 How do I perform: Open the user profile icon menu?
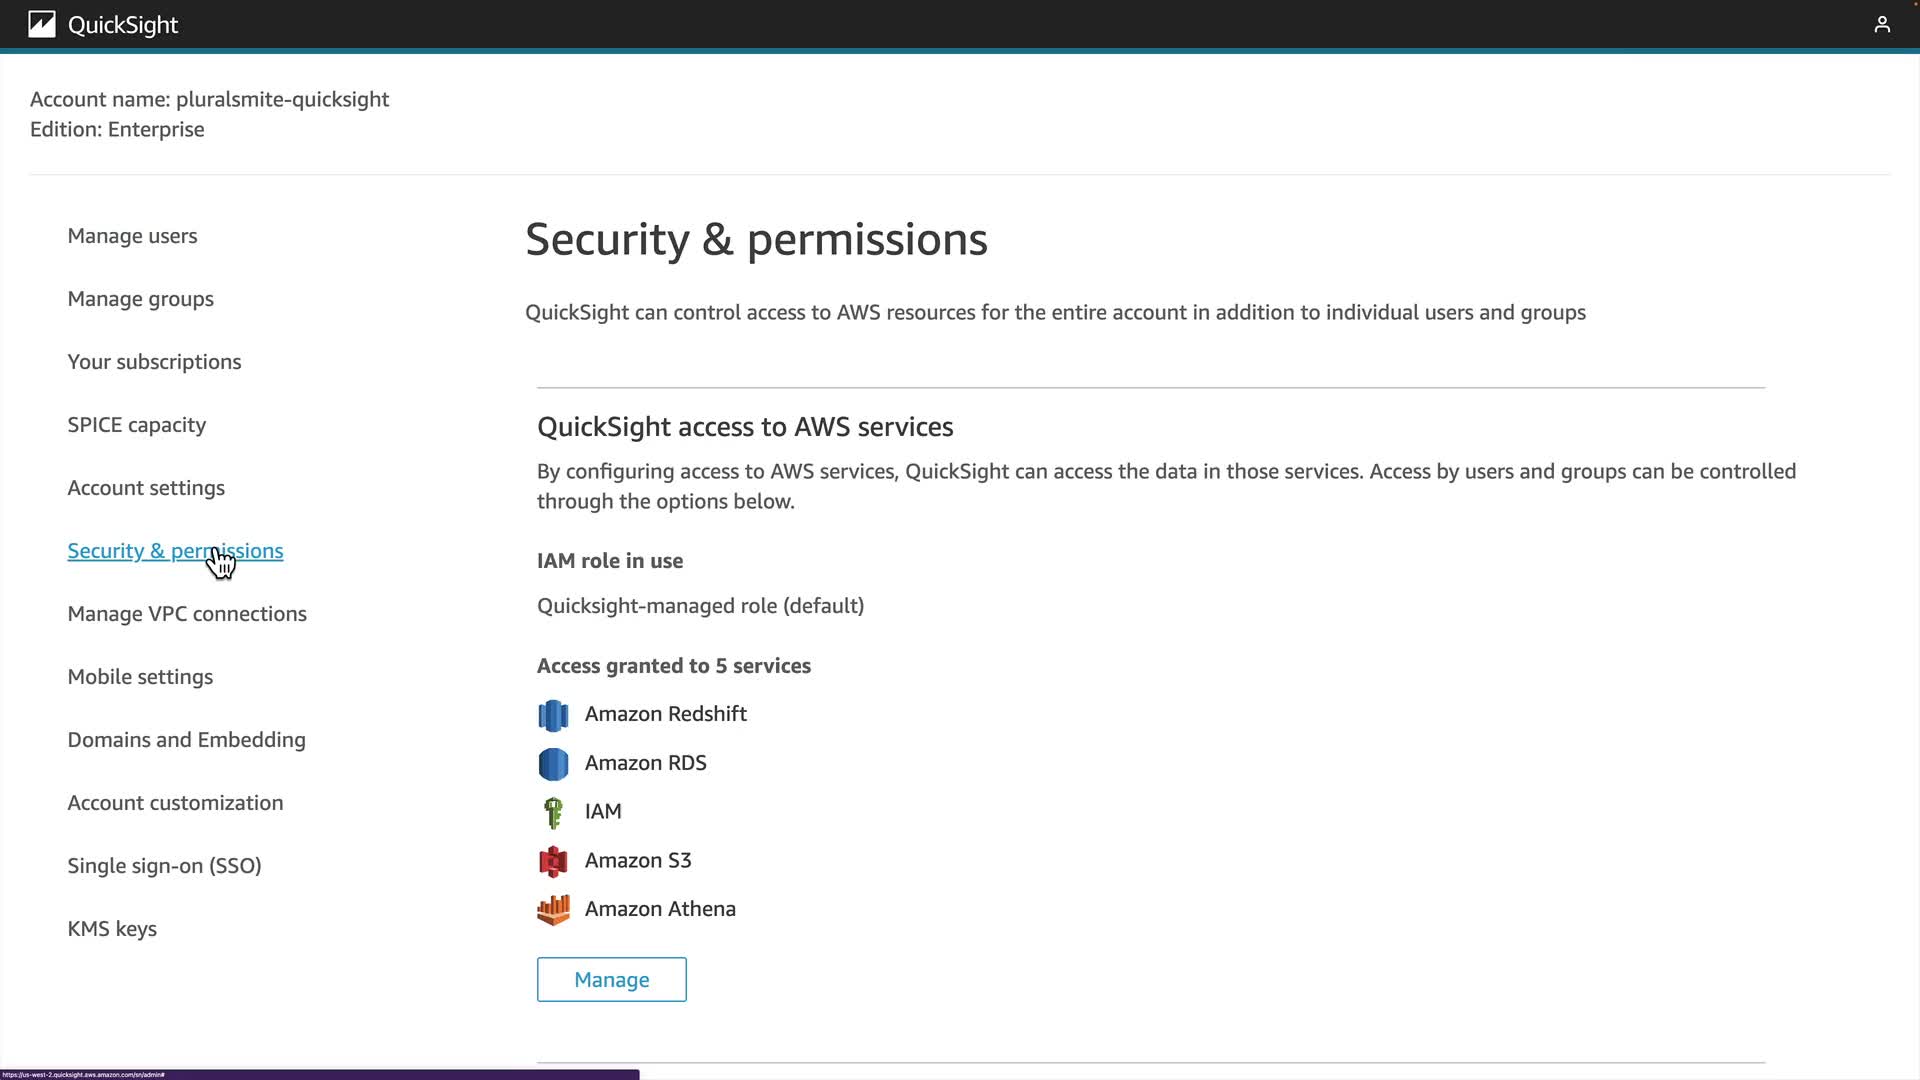[1881, 24]
